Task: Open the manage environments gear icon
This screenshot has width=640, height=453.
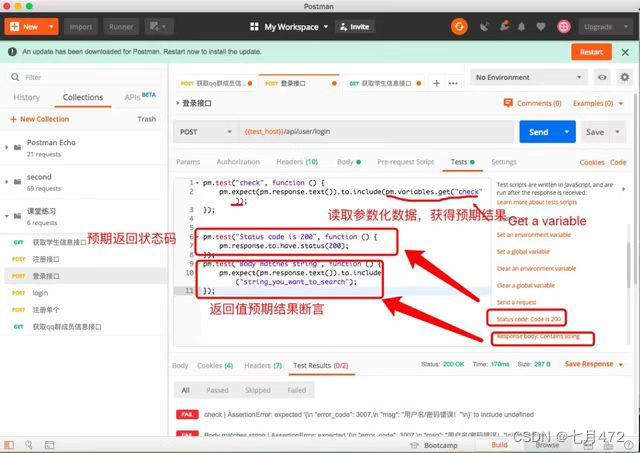Action: click(x=624, y=77)
